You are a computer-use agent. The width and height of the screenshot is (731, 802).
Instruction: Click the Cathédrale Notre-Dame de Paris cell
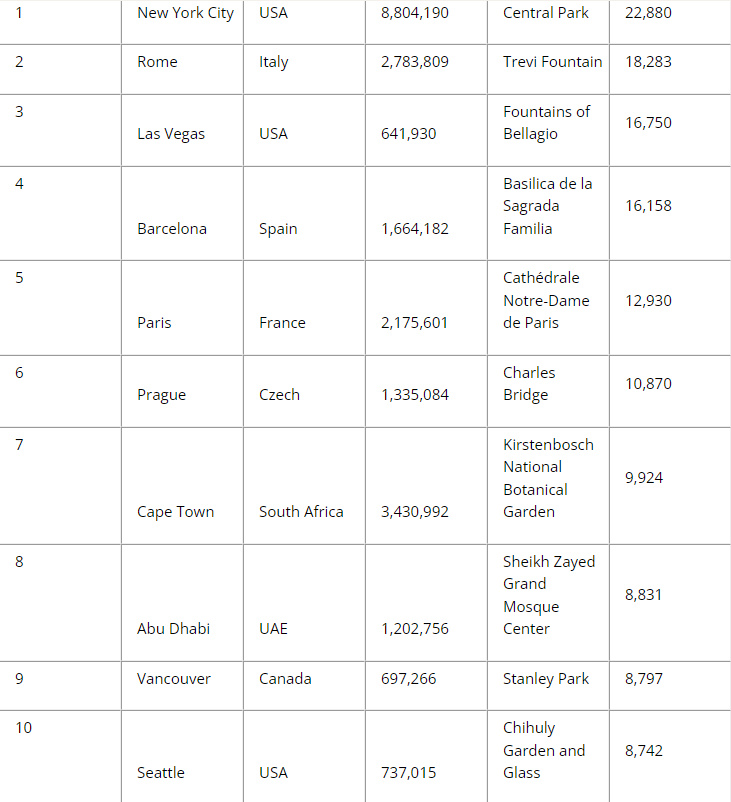(546, 300)
